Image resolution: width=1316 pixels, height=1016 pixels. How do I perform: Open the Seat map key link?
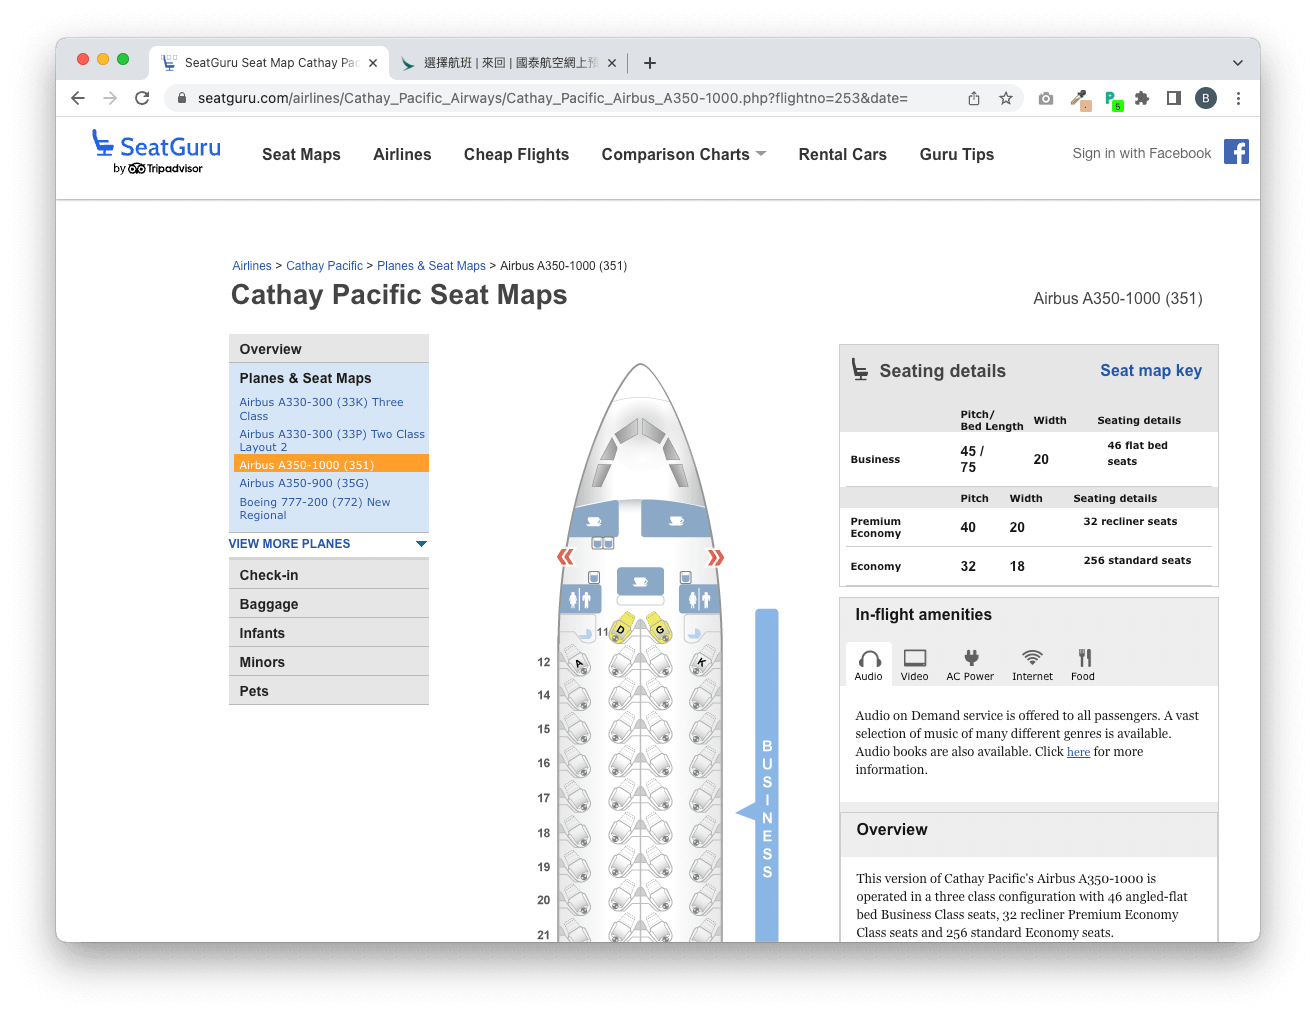1150,370
